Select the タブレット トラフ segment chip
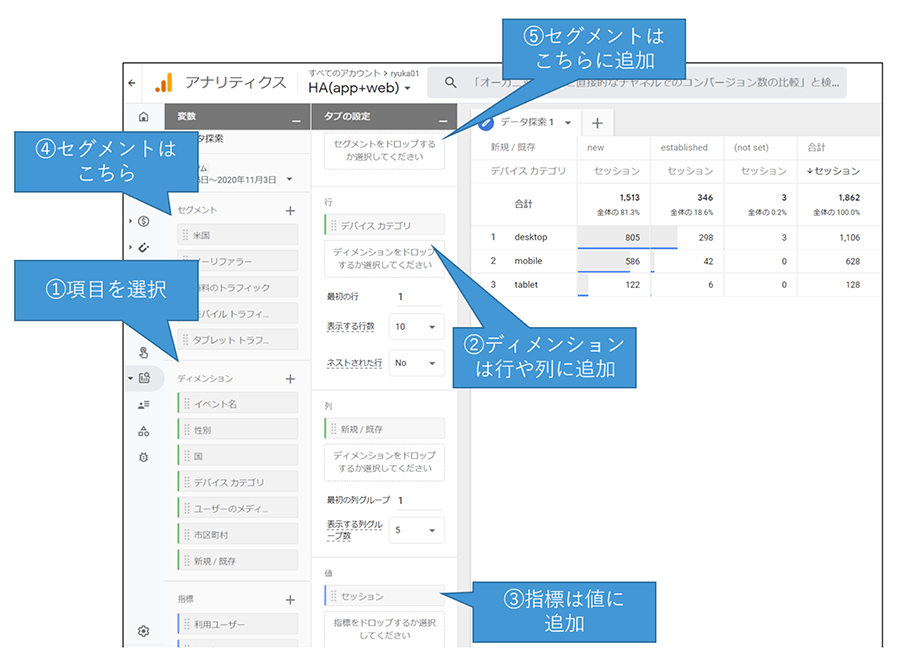 [x=238, y=340]
